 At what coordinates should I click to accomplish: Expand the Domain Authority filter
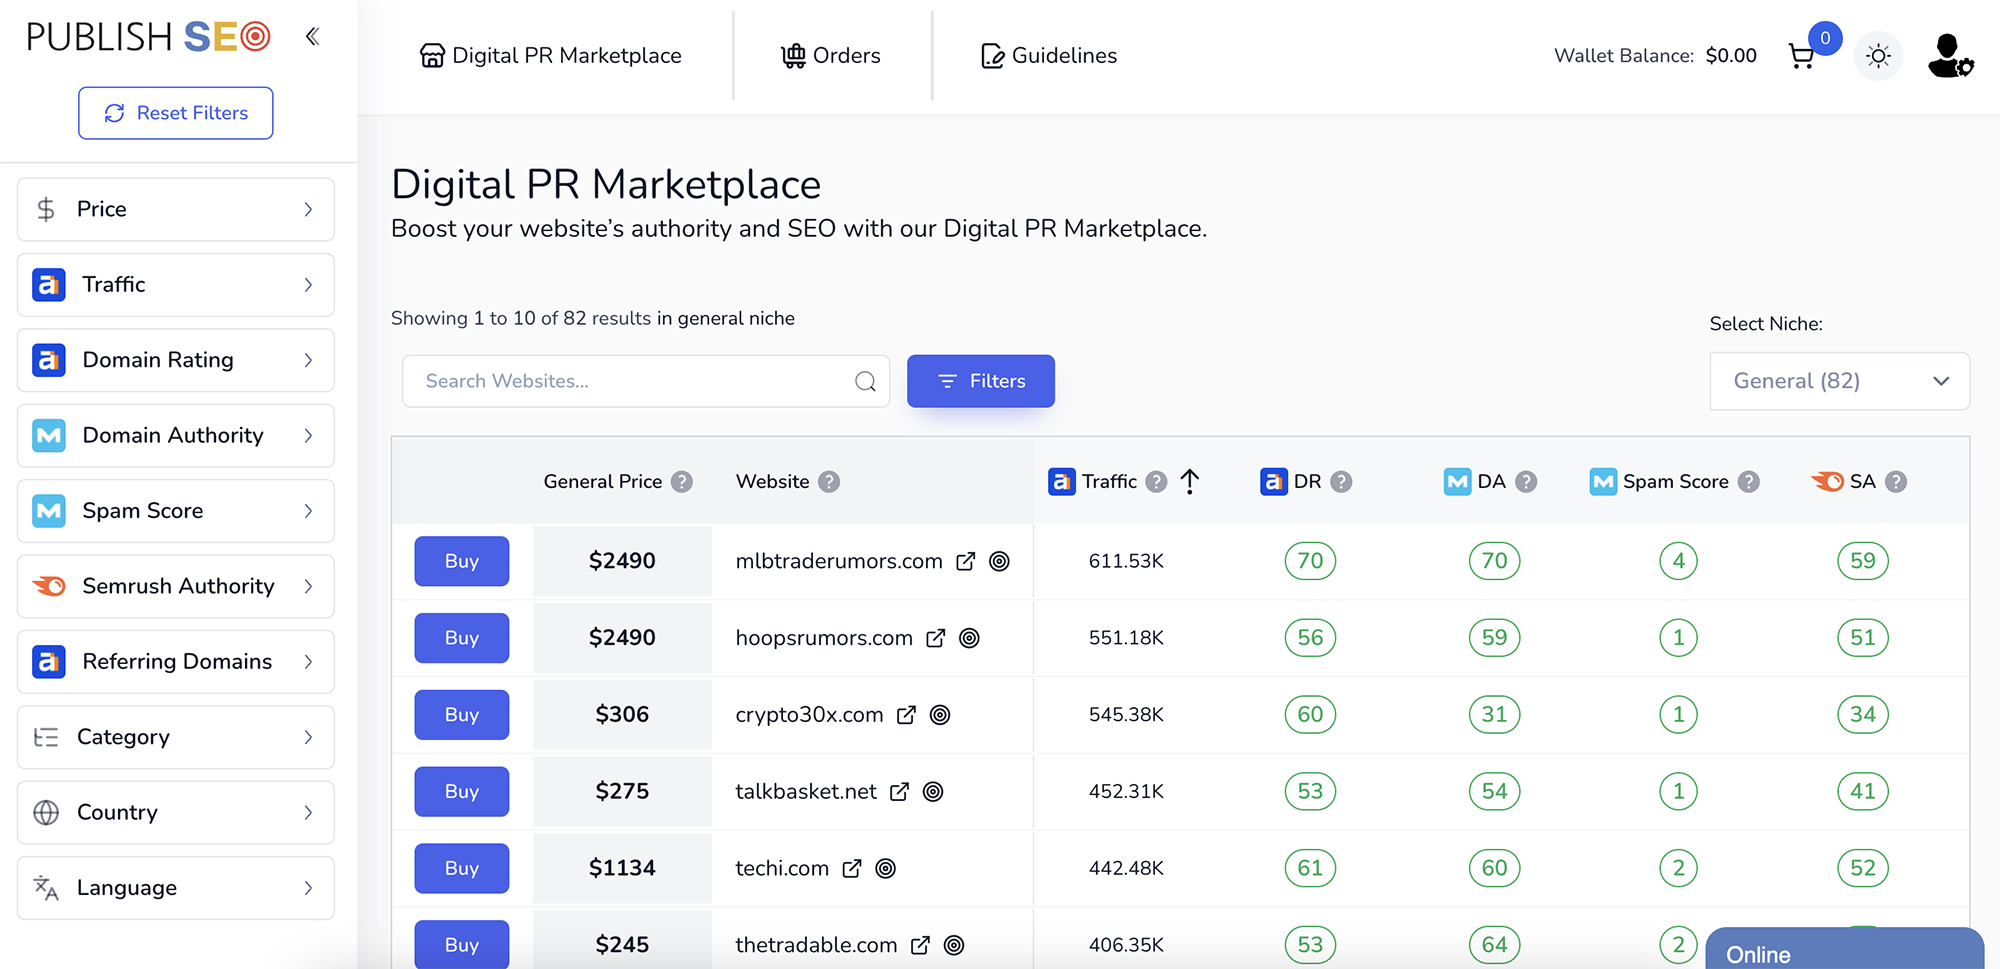(x=176, y=435)
